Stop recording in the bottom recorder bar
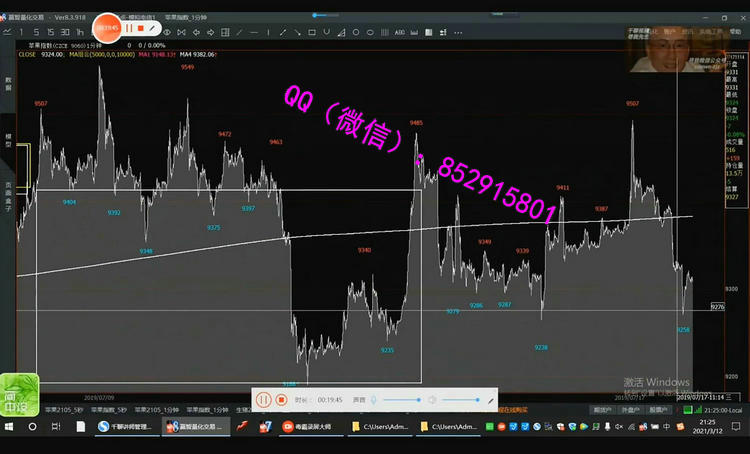Image resolution: width=750 pixels, height=454 pixels. (x=282, y=400)
